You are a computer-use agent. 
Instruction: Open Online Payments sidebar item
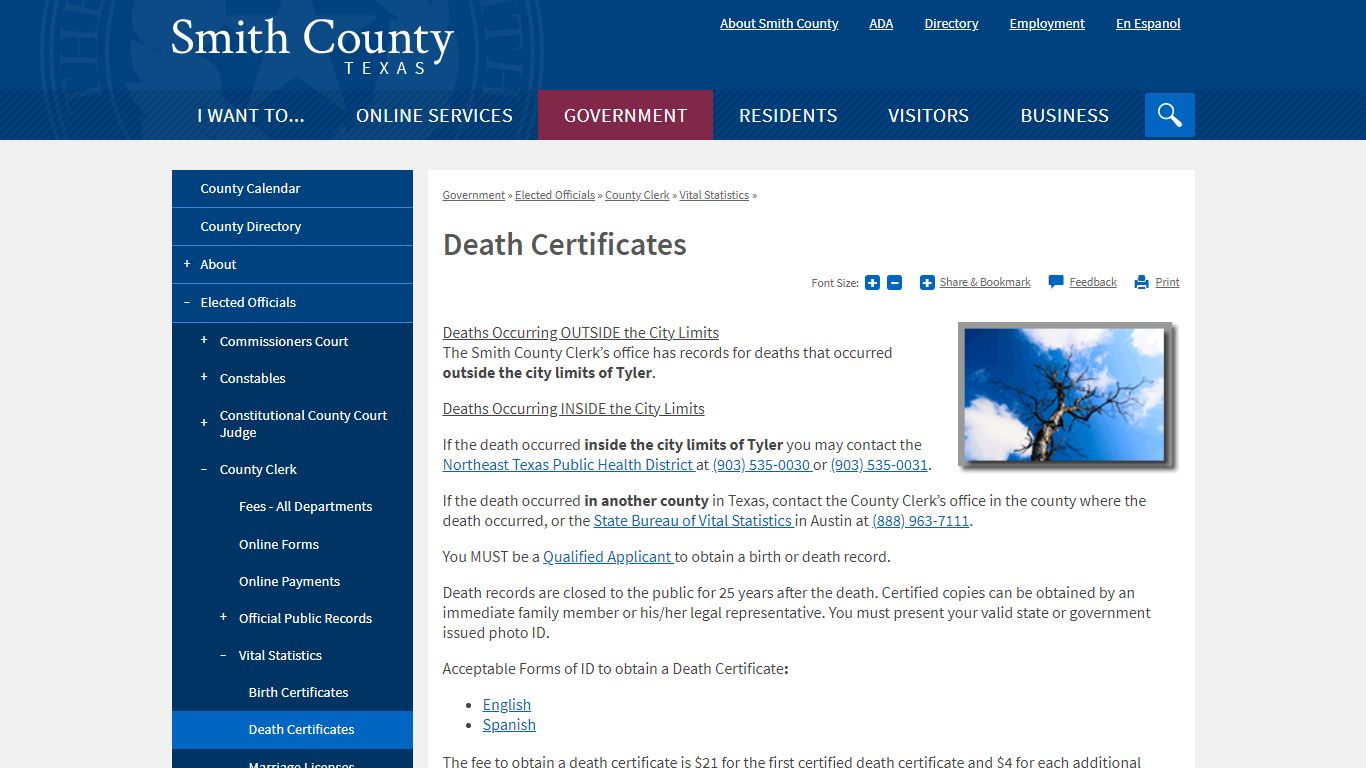(289, 582)
